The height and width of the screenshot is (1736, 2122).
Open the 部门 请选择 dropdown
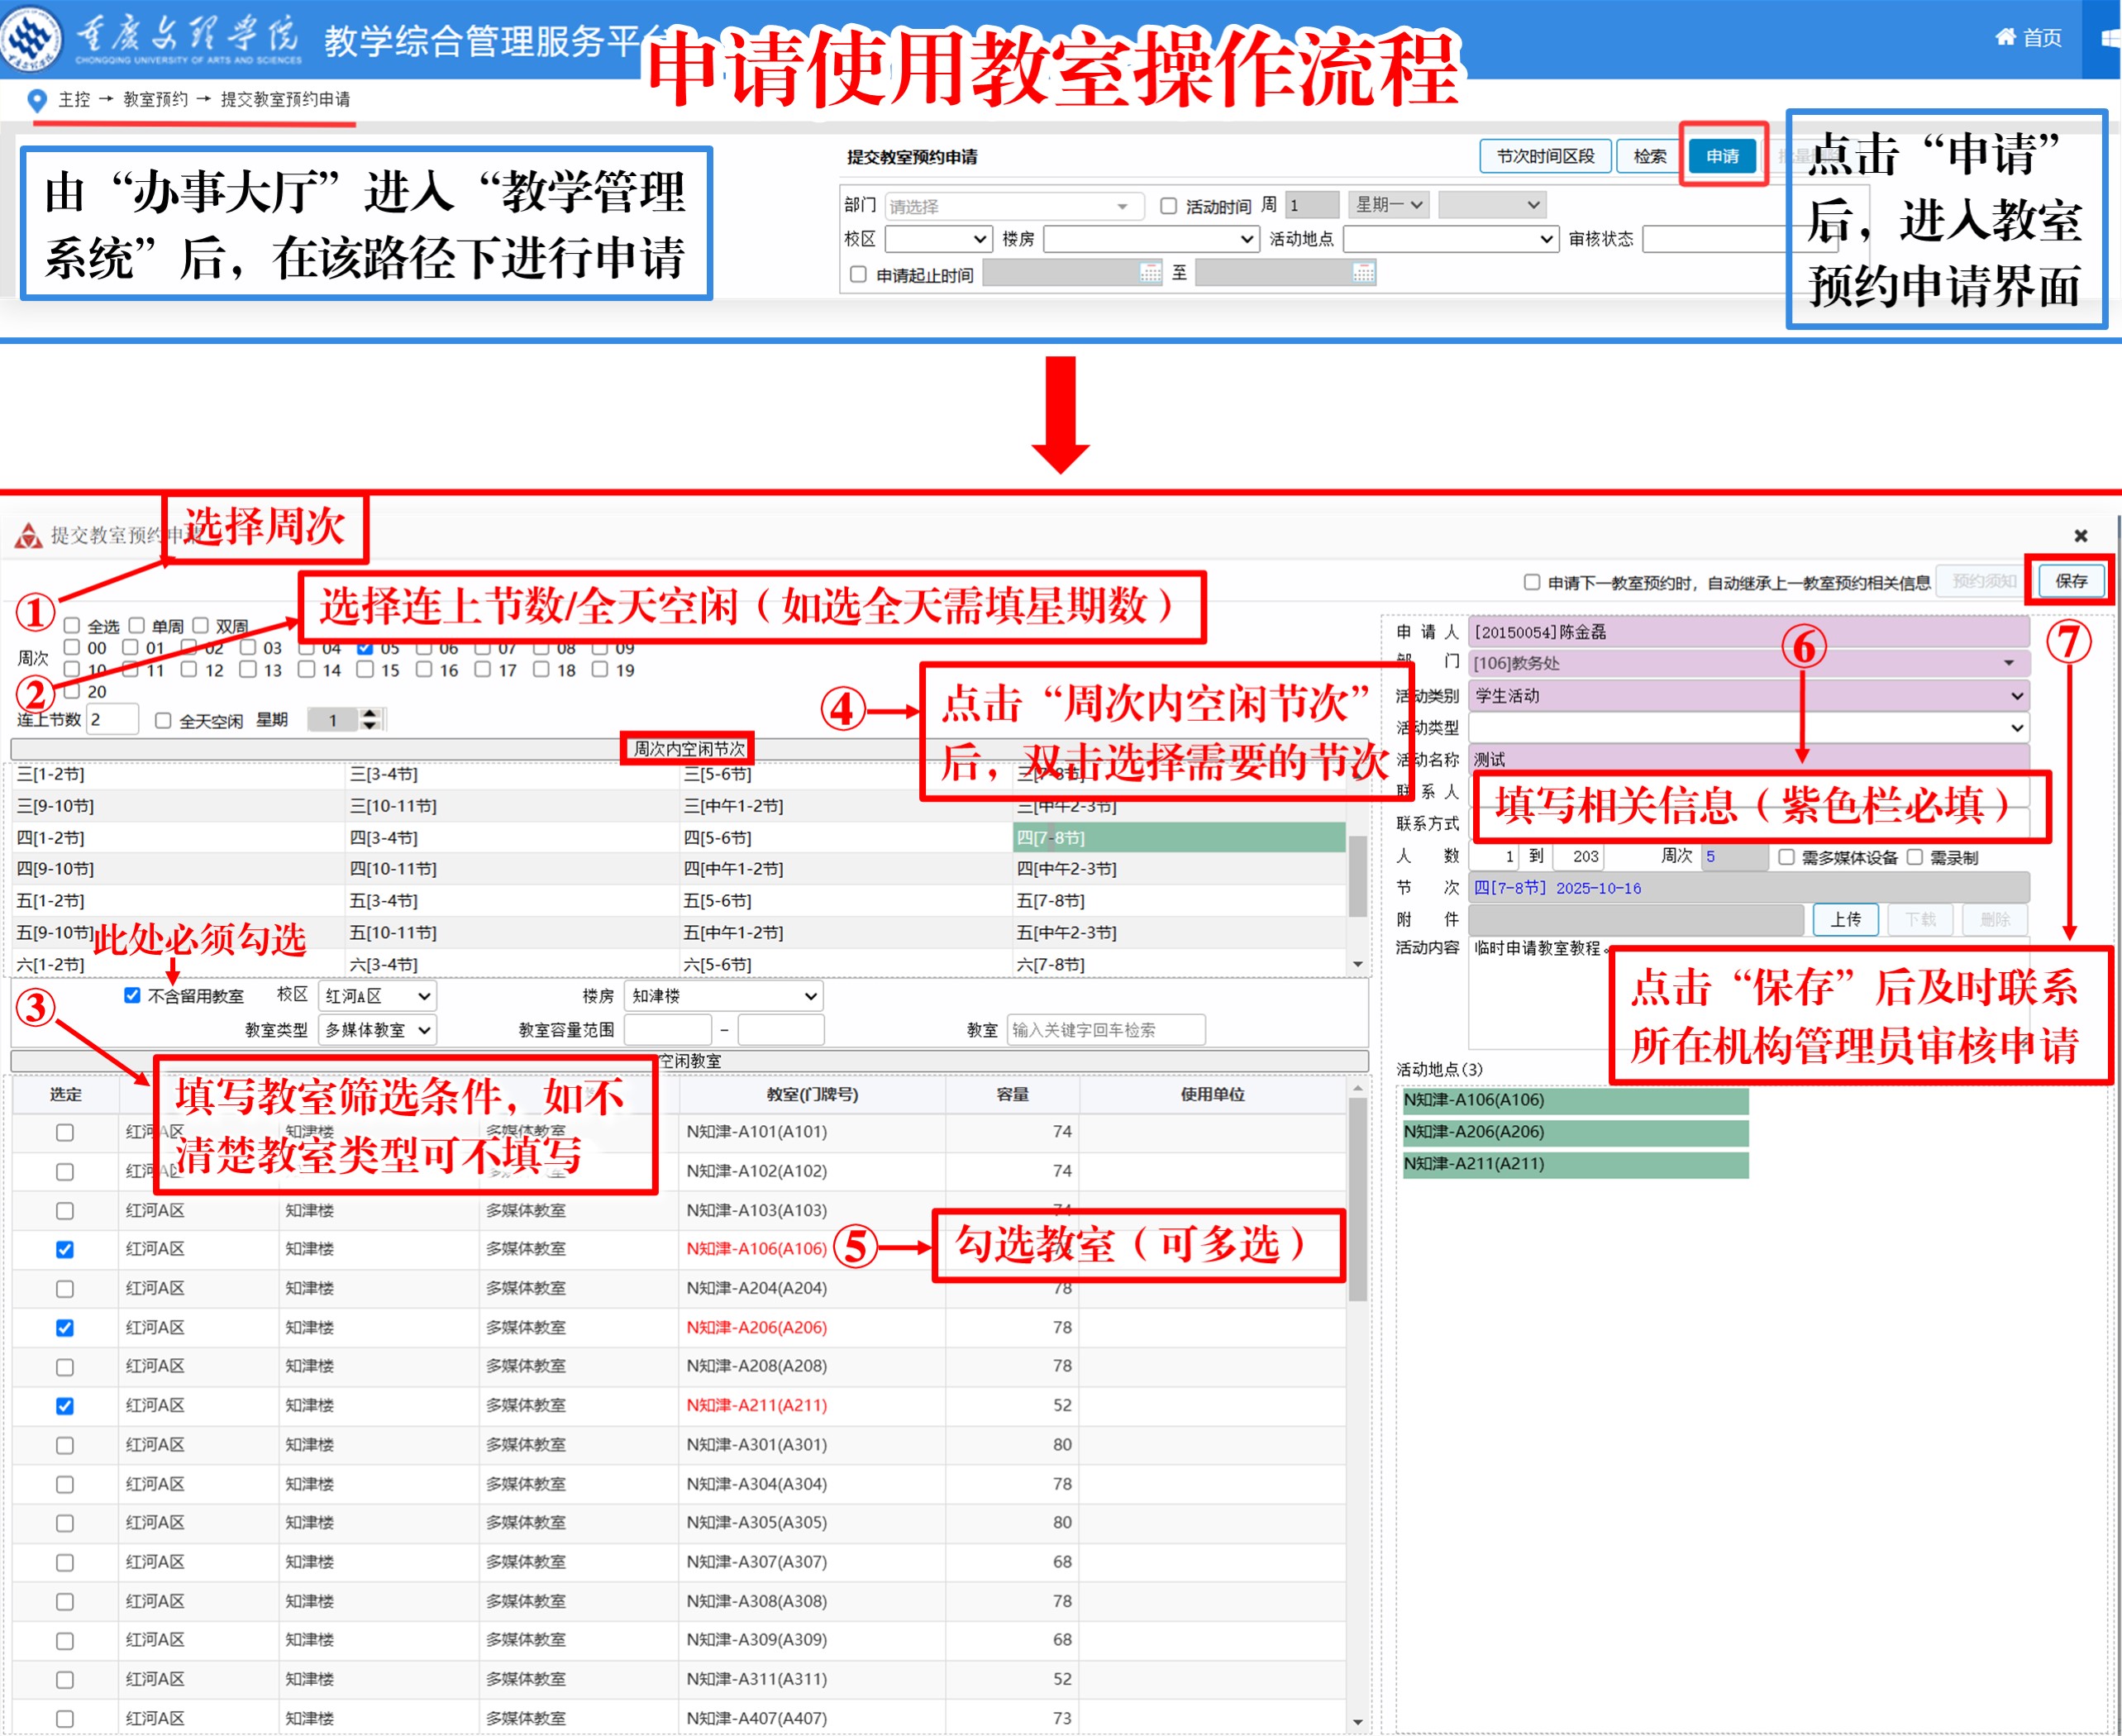pos(1014,206)
